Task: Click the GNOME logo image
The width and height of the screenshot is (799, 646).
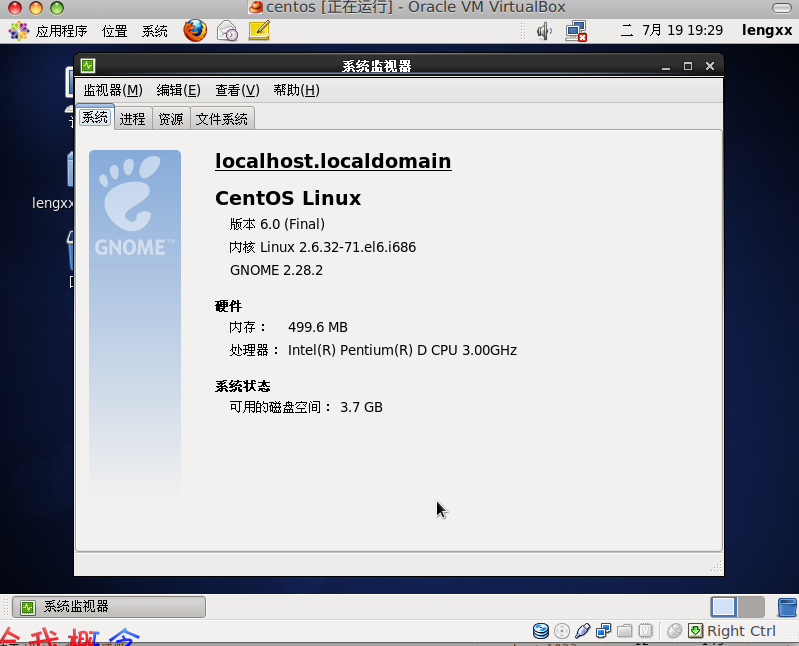Action: (135, 323)
